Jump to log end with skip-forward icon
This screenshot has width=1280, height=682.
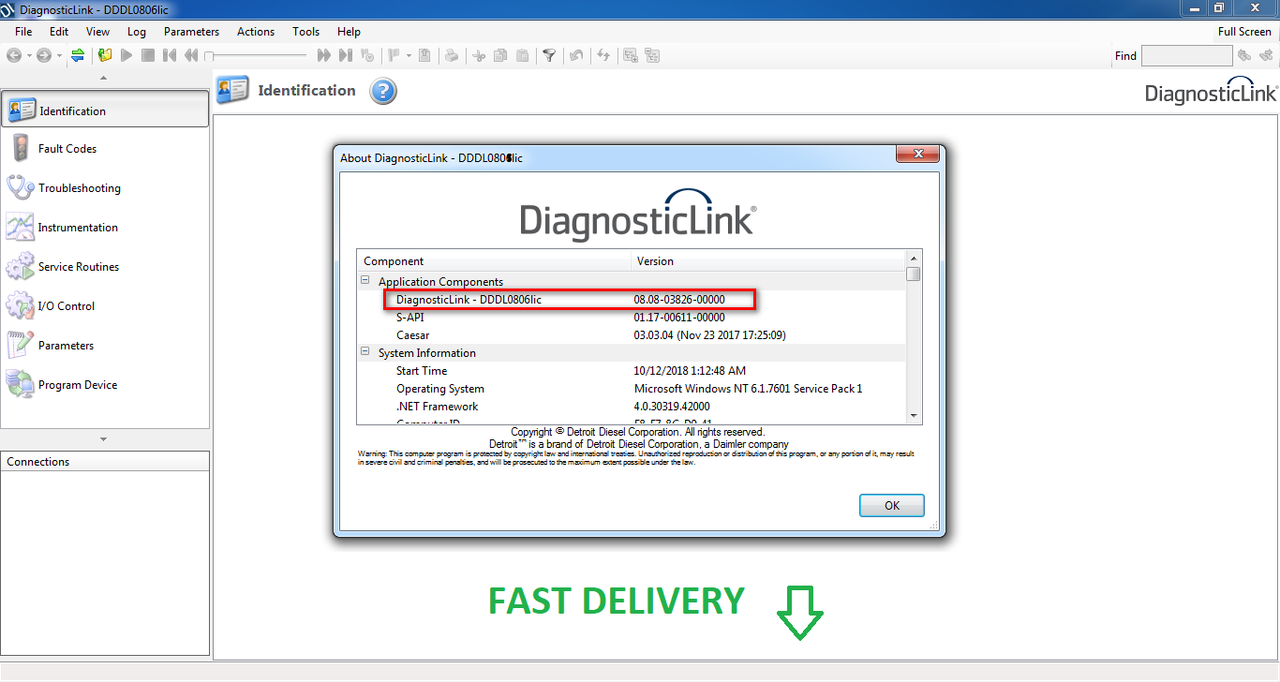click(x=345, y=55)
